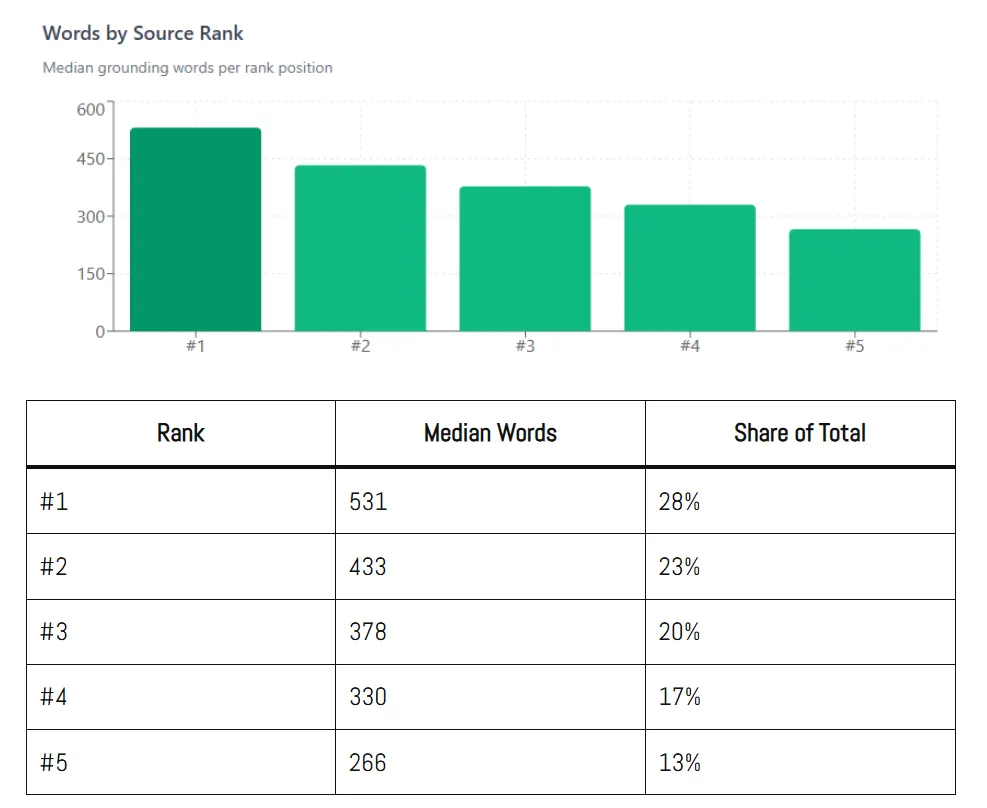Click the 'Words by Source Rank' title
Viewport: 987px width, 808px height.
143,33
